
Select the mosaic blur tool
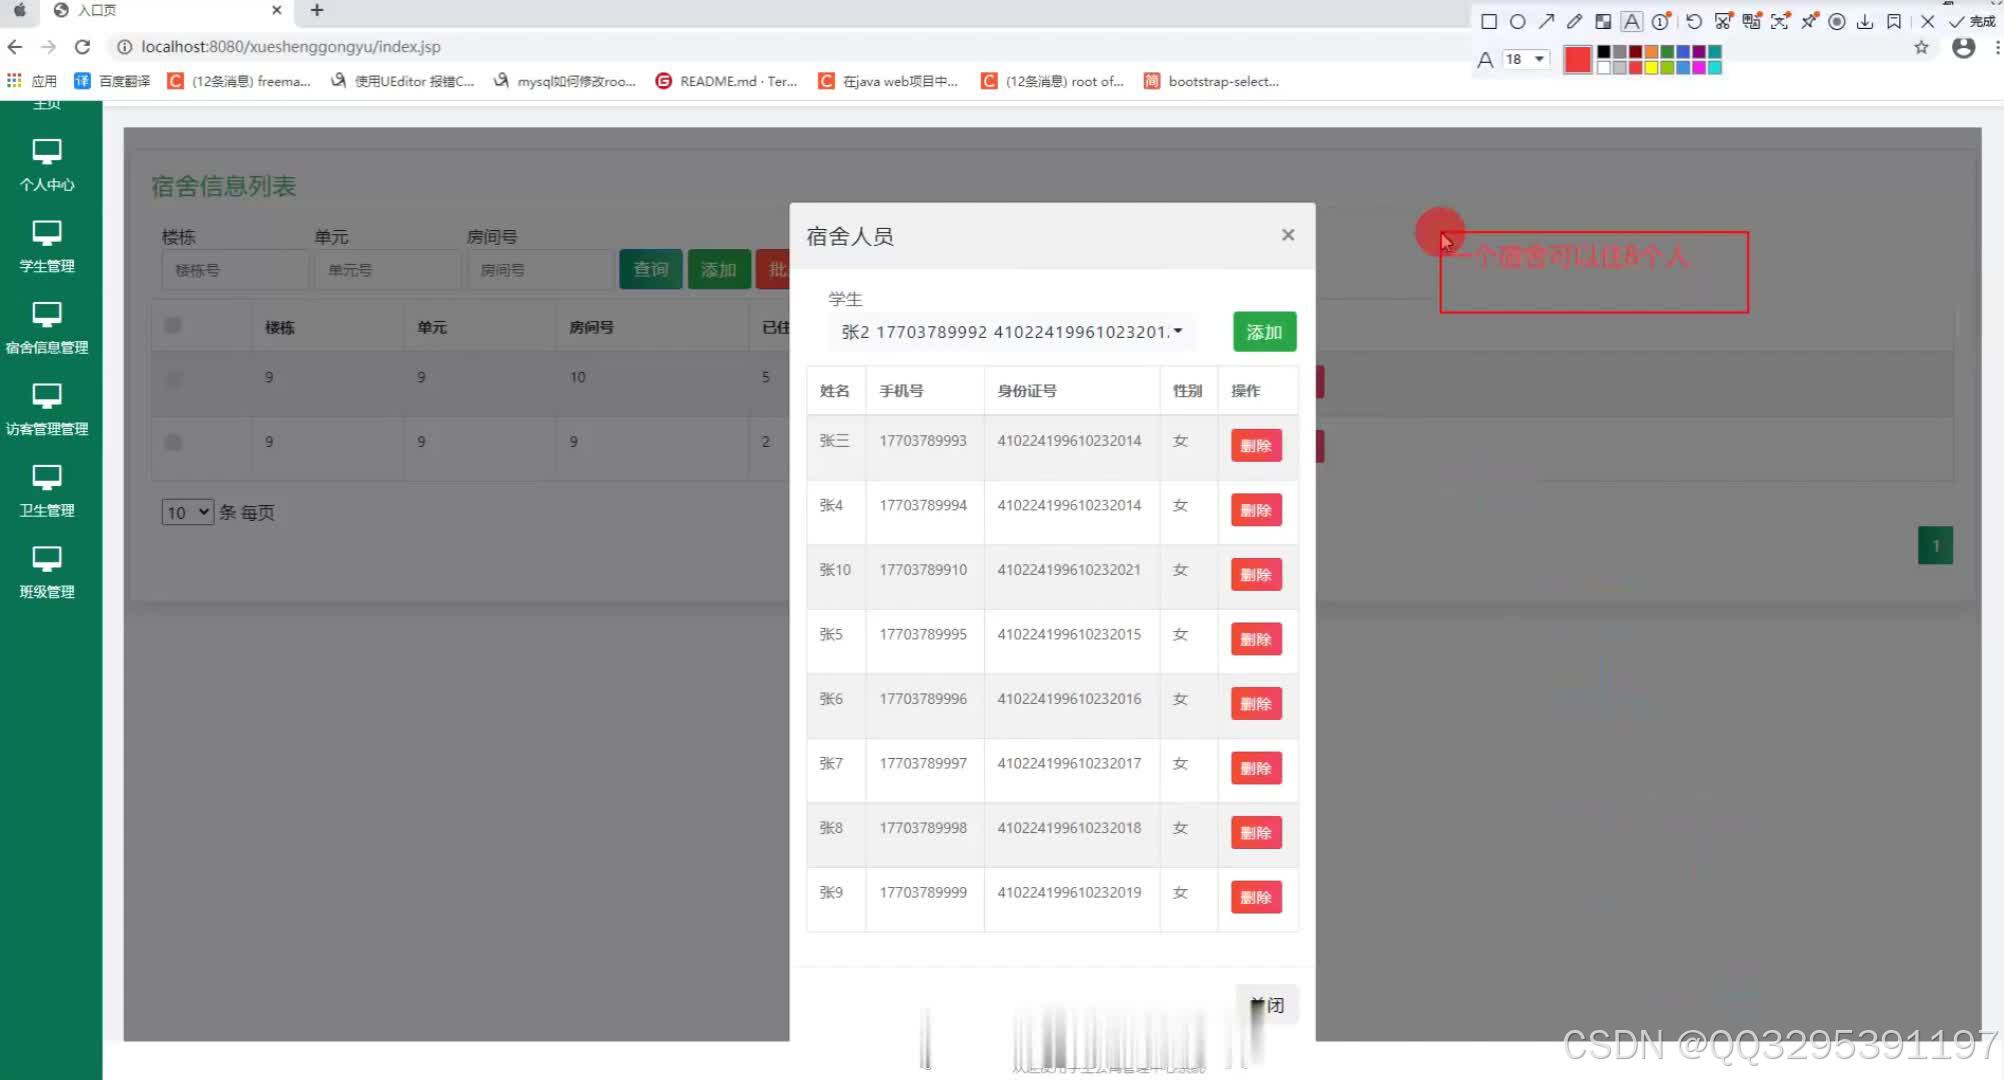click(1603, 21)
